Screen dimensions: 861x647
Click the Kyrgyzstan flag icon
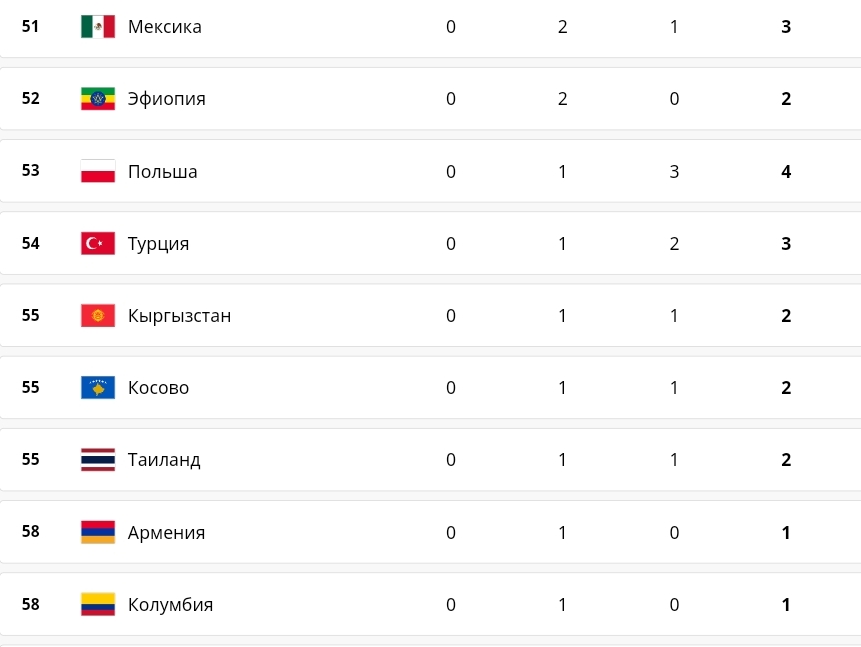pos(98,316)
